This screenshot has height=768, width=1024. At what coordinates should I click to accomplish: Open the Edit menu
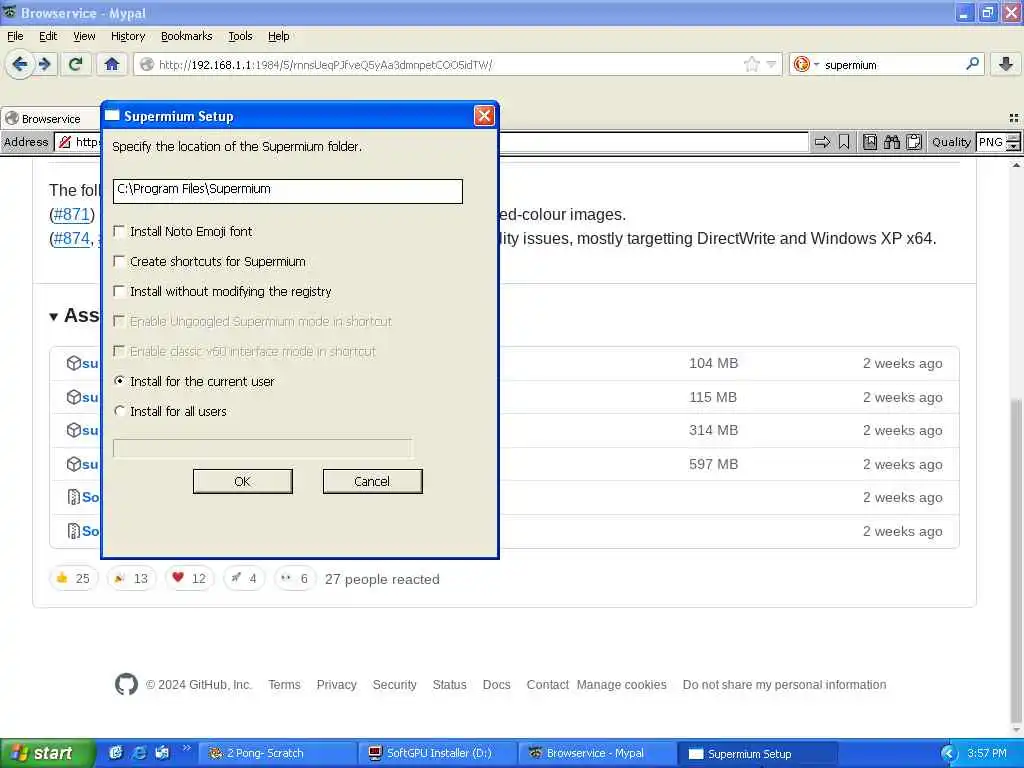(48, 36)
